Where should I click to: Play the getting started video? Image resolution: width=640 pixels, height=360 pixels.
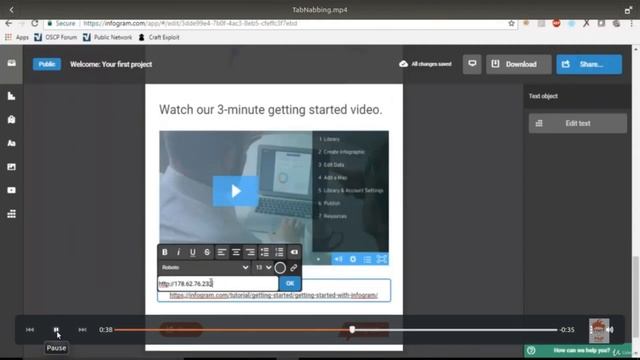click(x=236, y=191)
